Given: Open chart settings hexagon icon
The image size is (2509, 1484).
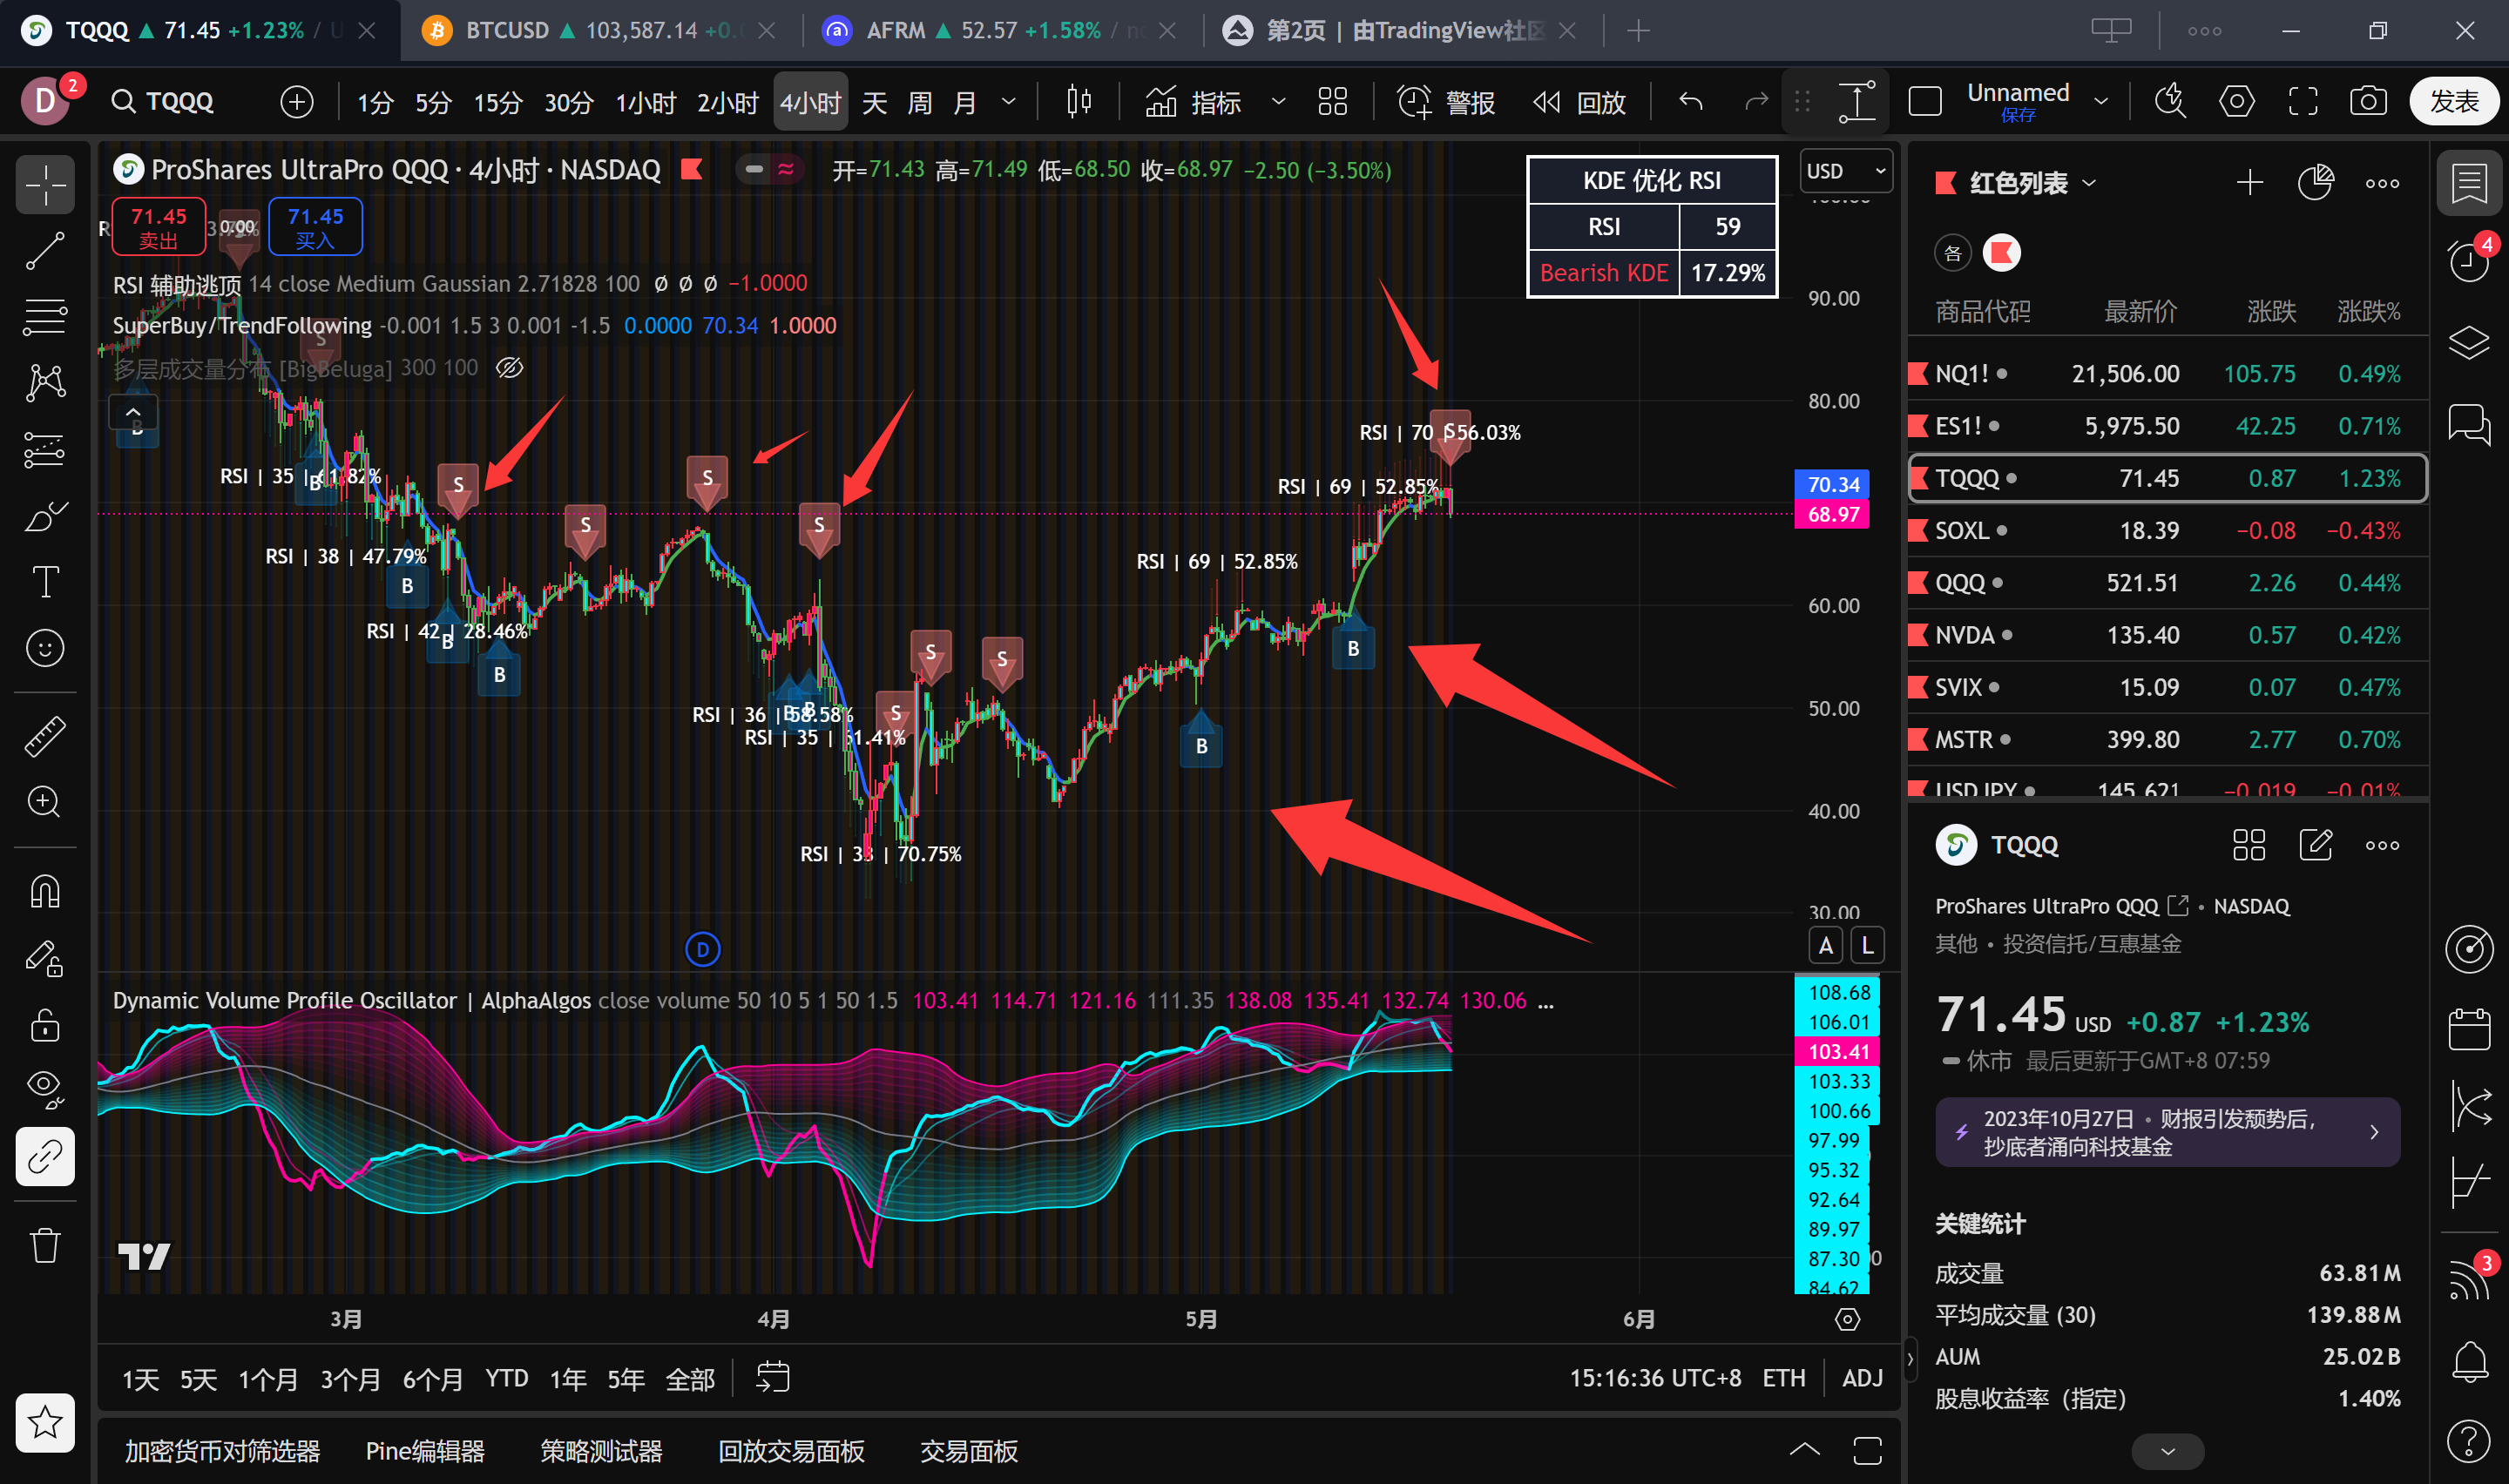Looking at the screenshot, I should pyautogui.click(x=2236, y=101).
